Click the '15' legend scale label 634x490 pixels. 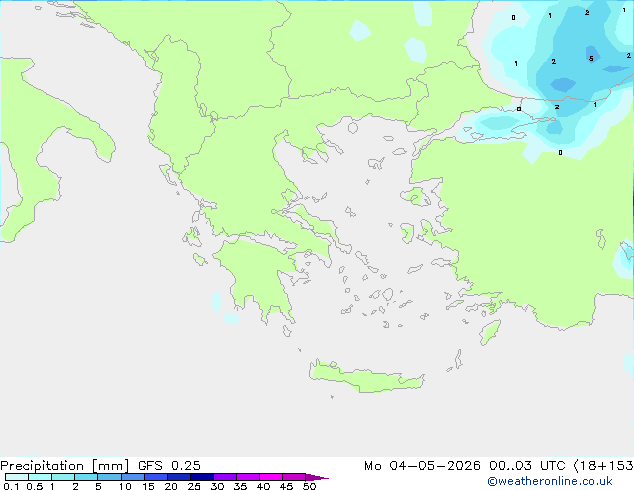click(148, 486)
